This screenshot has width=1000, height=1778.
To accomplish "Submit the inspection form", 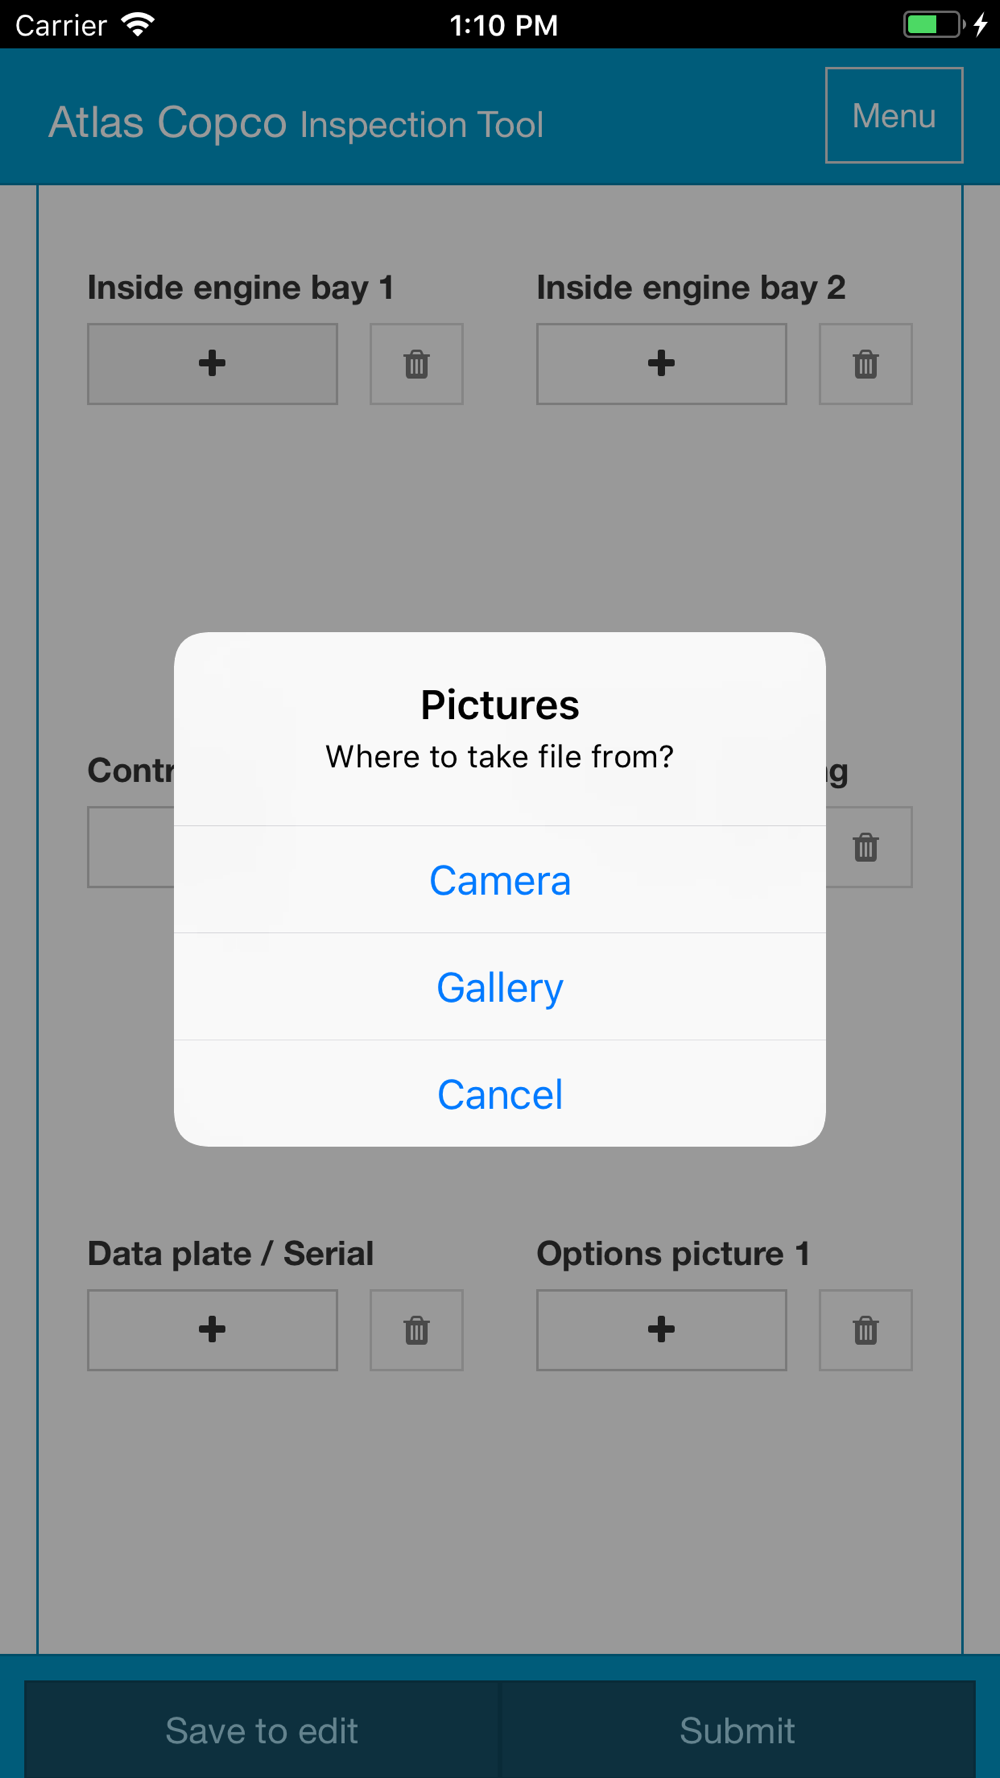I will [738, 1730].
